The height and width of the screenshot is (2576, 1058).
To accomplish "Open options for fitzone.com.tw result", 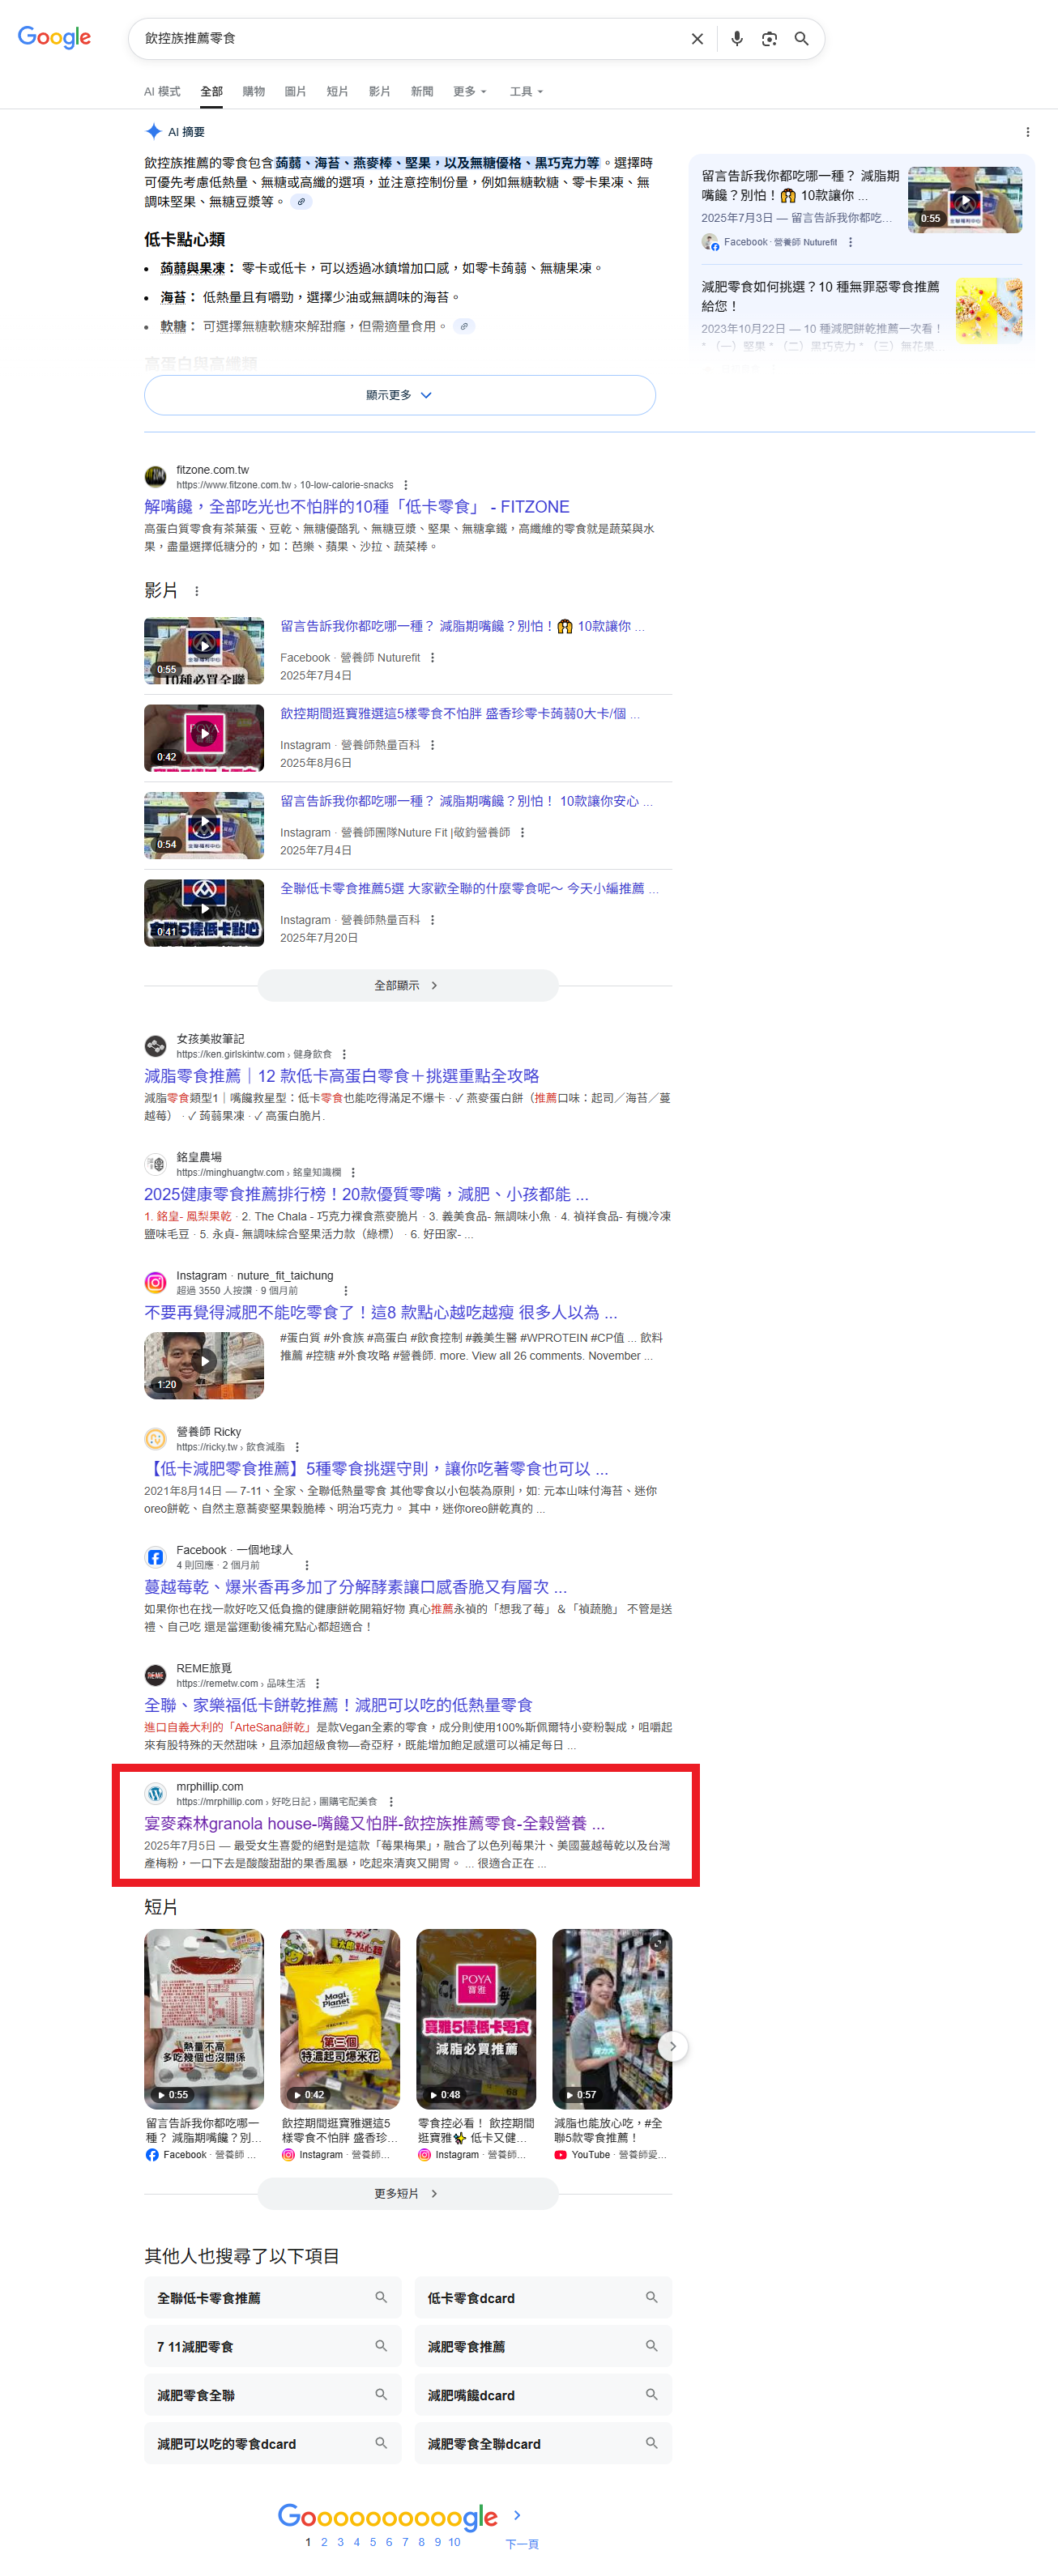I will pyautogui.click(x=405, y=485).
